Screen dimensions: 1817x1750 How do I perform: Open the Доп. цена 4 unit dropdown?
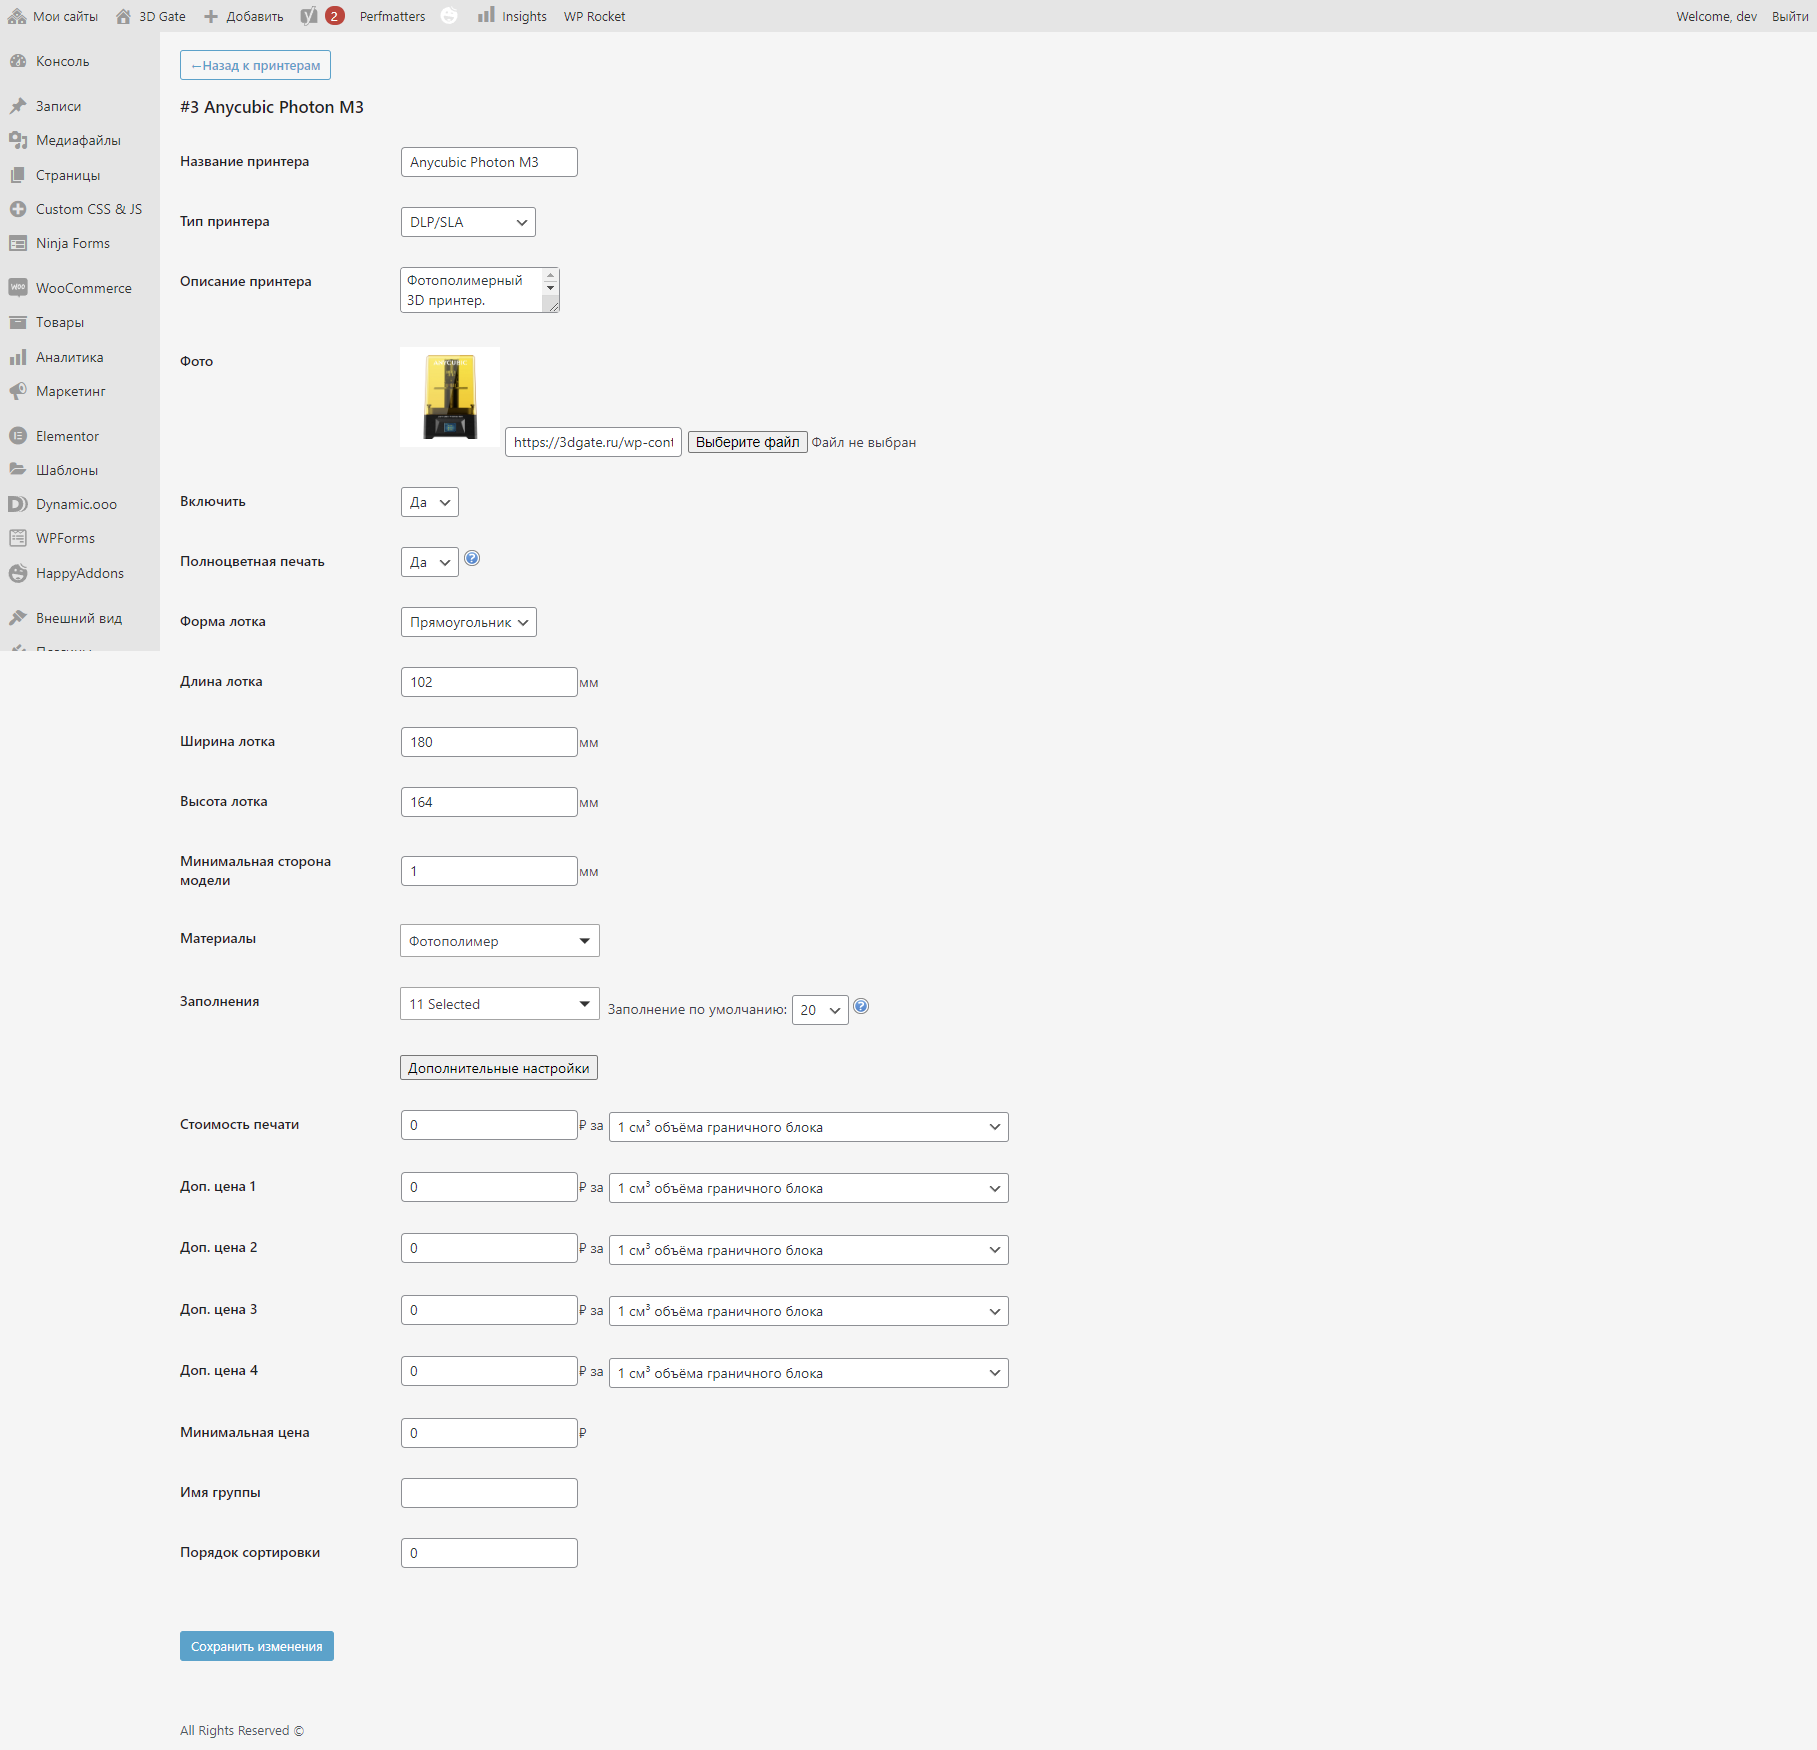point(809,1373)
